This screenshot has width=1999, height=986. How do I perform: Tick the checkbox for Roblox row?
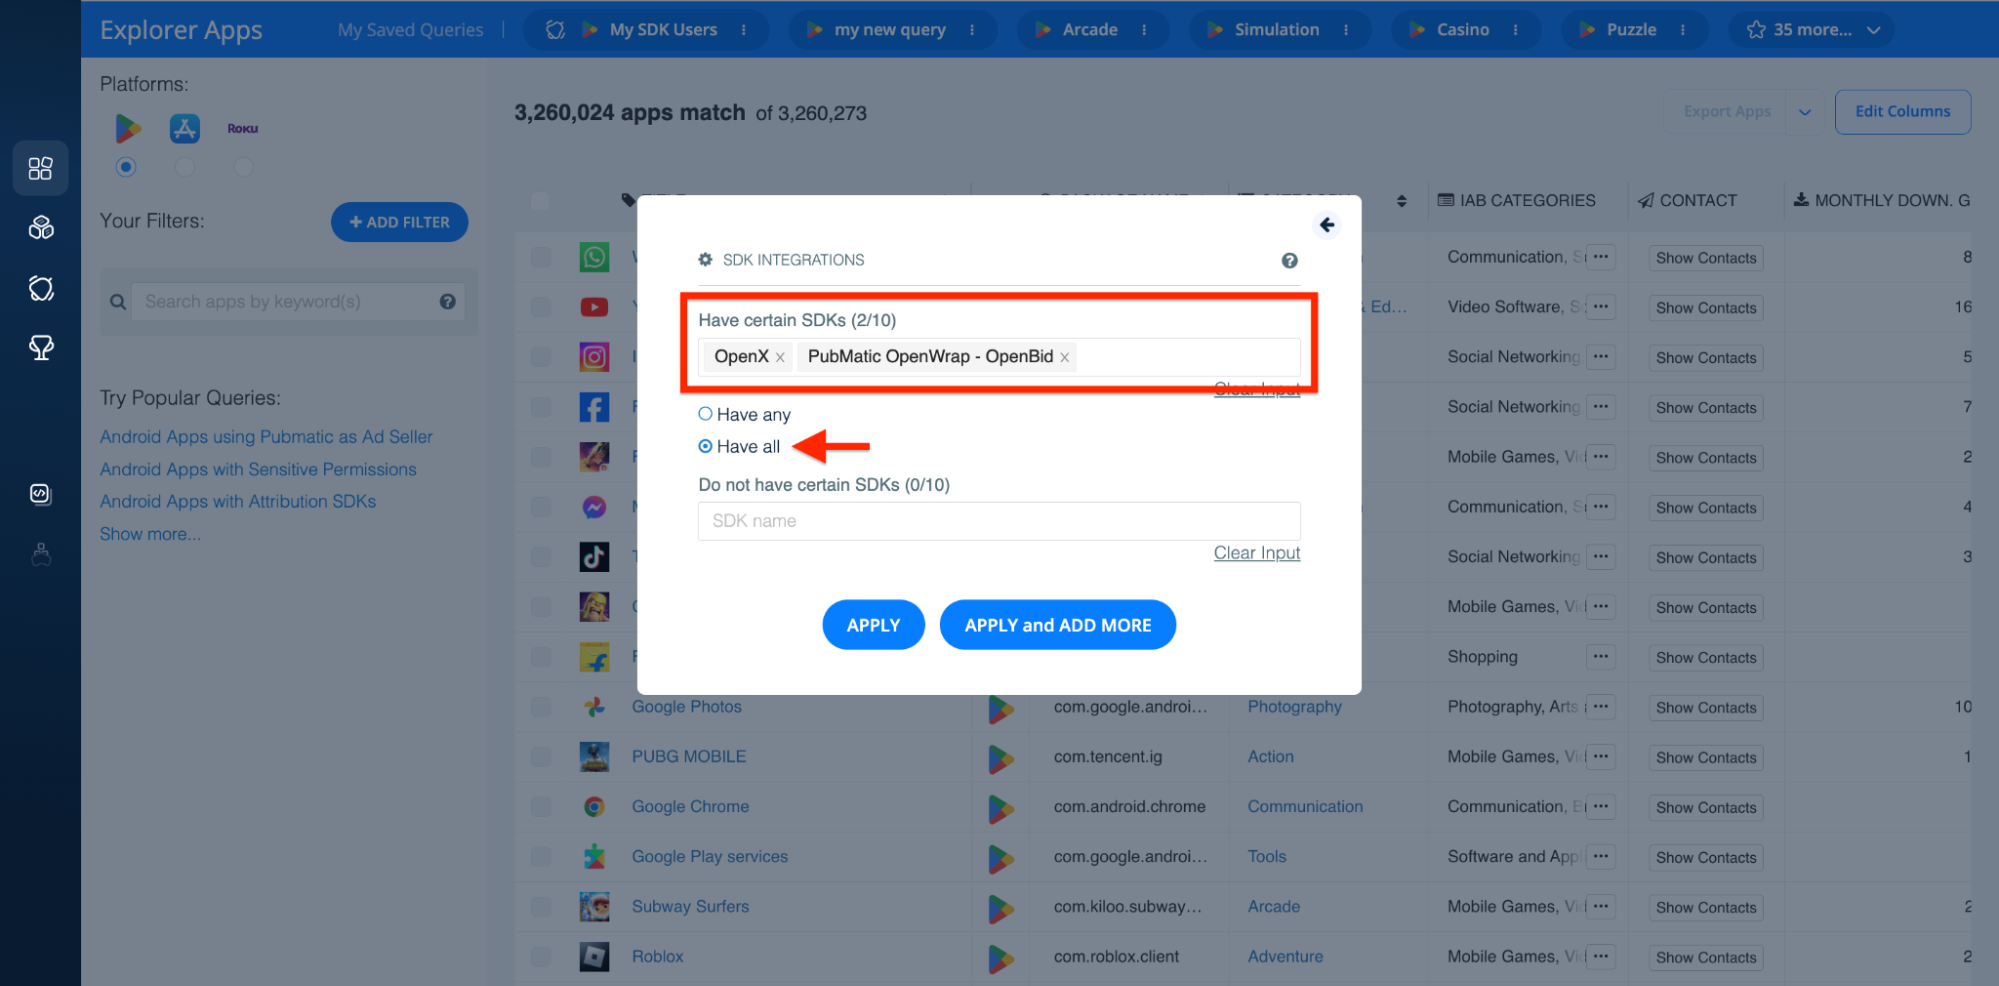tap(541, 957)
